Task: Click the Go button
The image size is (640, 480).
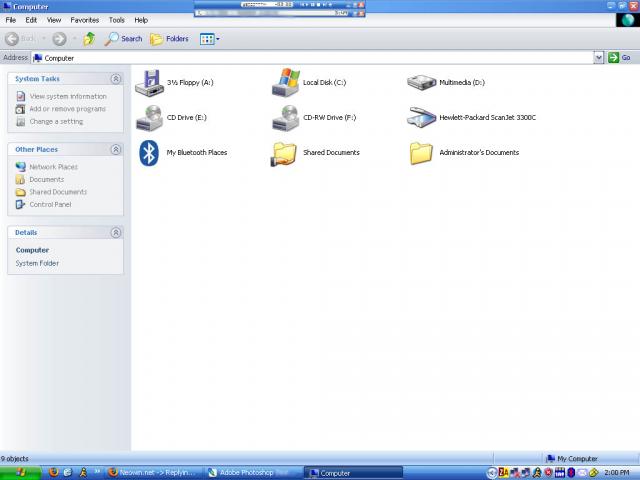Action: pyautogui.click(x=620, y=58)
